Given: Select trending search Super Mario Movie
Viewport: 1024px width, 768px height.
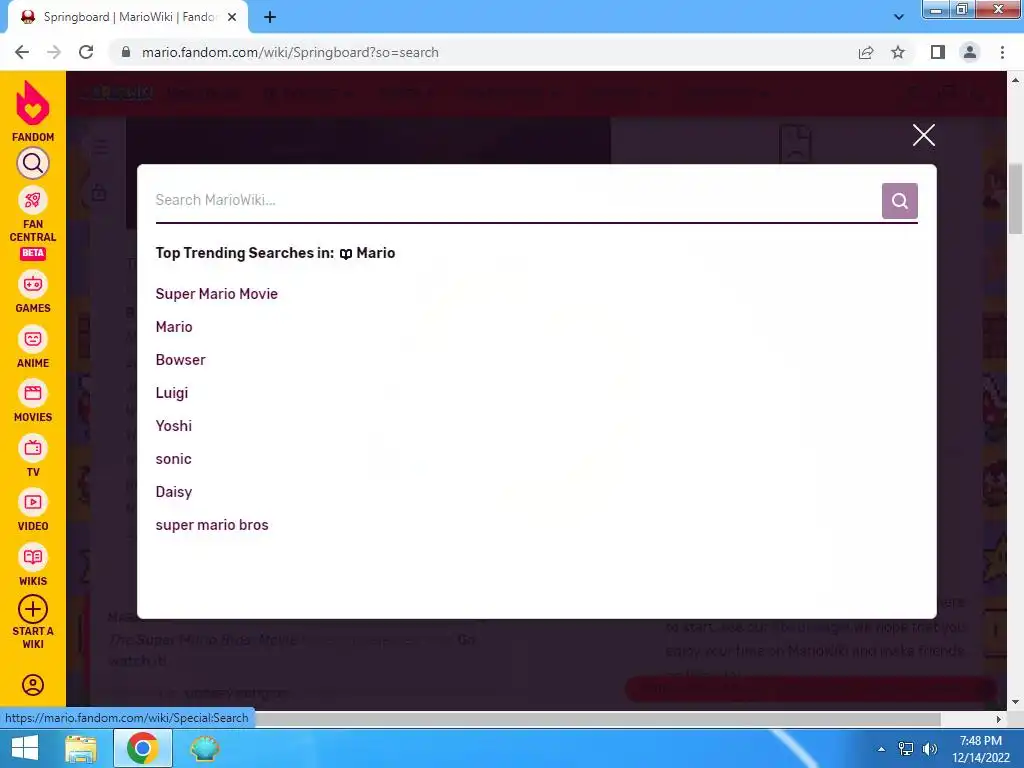Looking at the screenshot, I should pos(217,294).
